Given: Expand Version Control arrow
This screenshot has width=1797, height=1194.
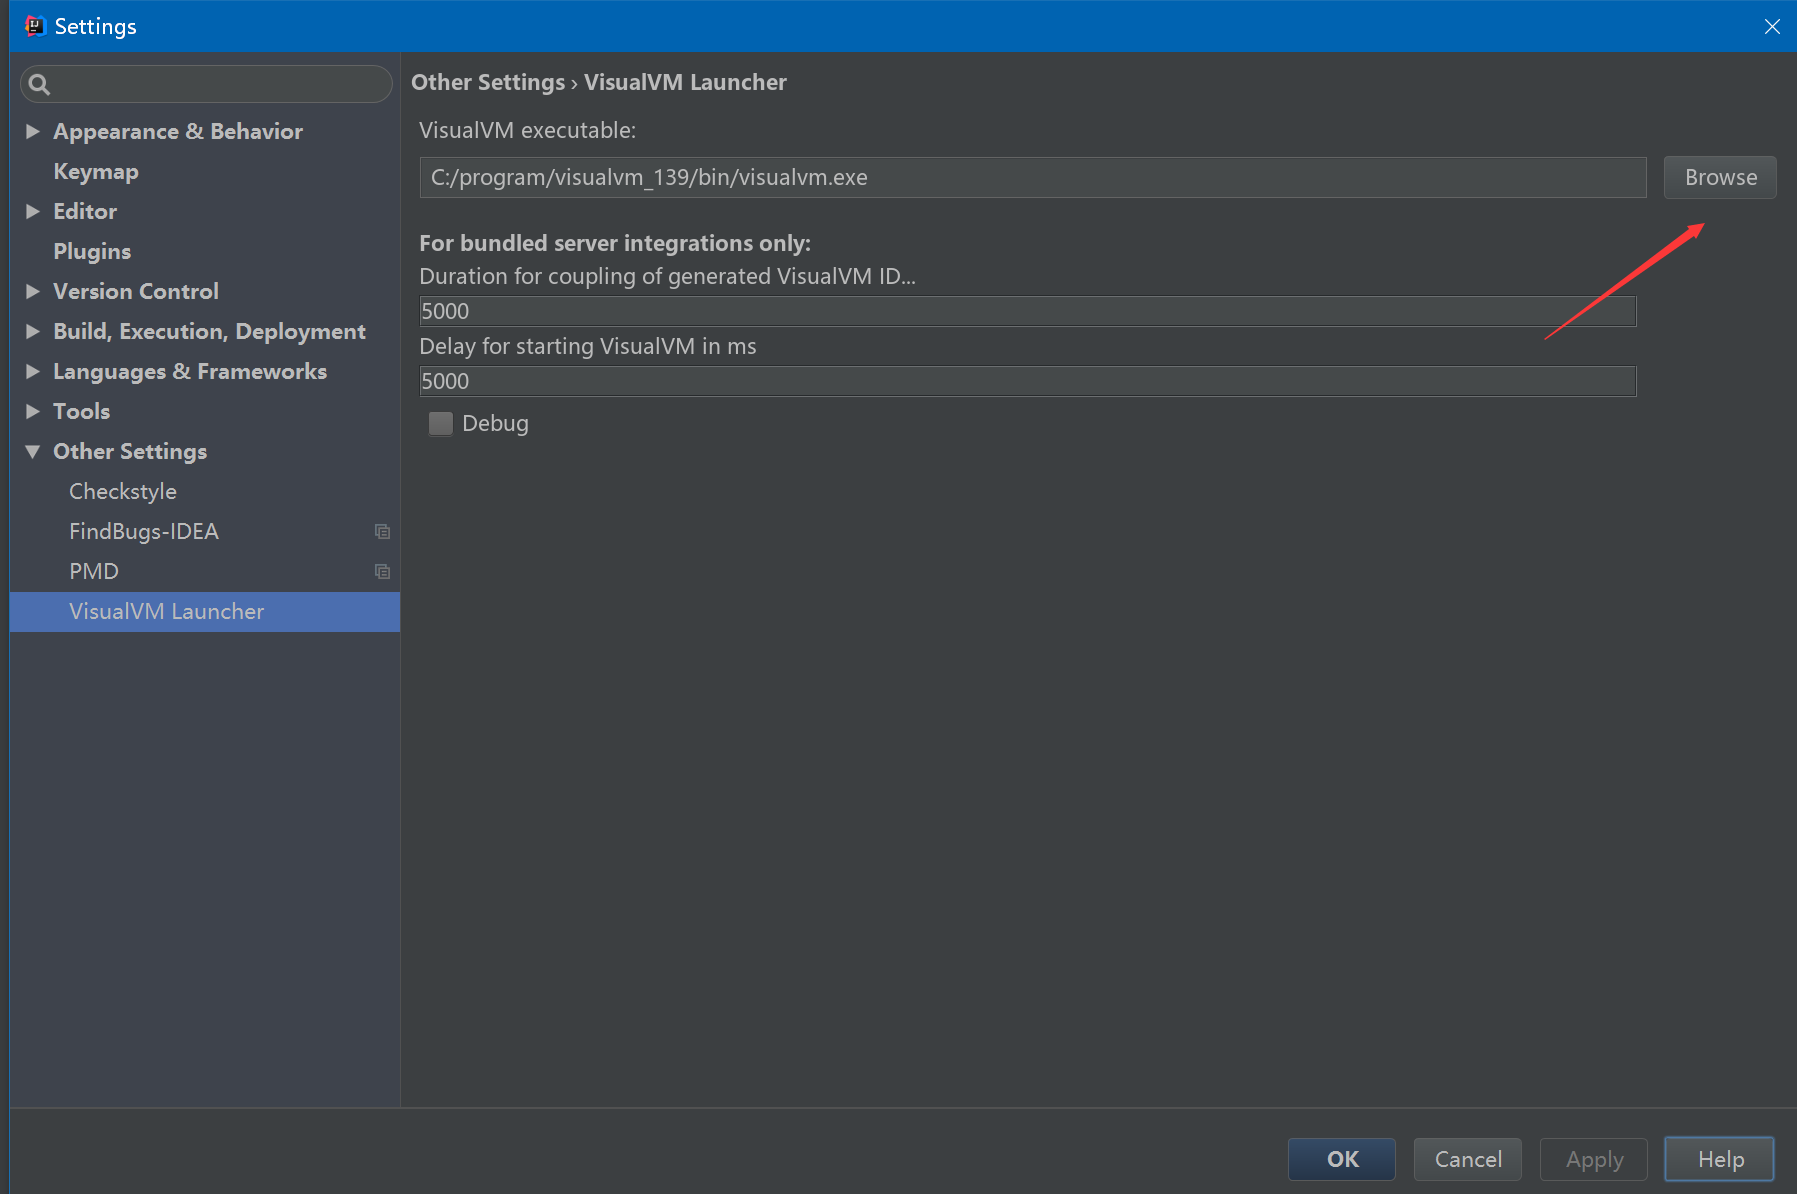Looking at the screenshot, I should (x=33, y=291).
